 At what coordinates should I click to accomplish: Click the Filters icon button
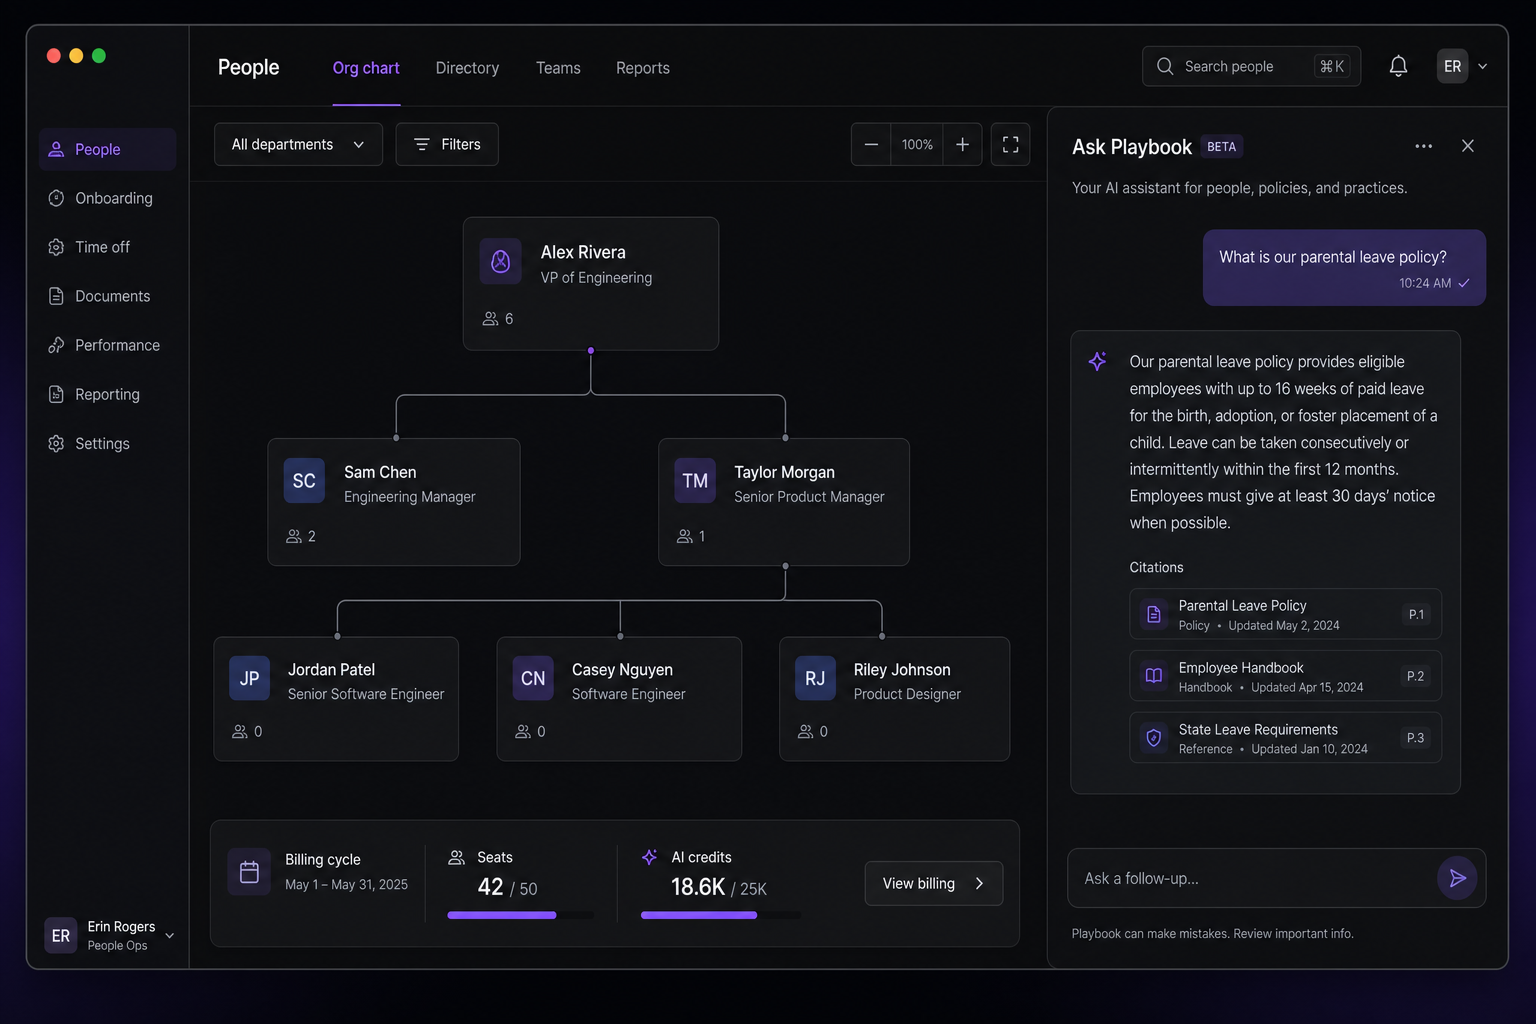tap(447, 144)
